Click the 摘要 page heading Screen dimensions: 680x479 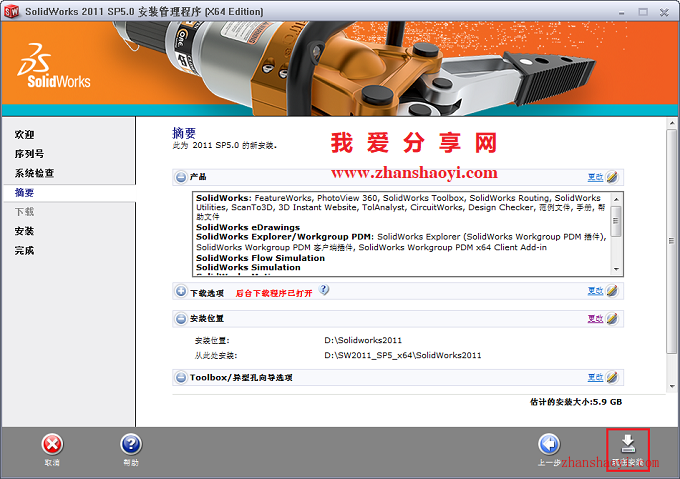click(184, 133)
